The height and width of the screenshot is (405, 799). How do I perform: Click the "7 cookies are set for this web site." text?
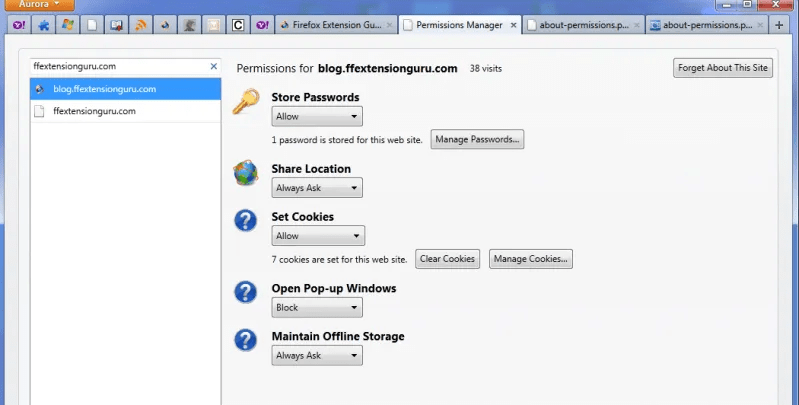339,259
